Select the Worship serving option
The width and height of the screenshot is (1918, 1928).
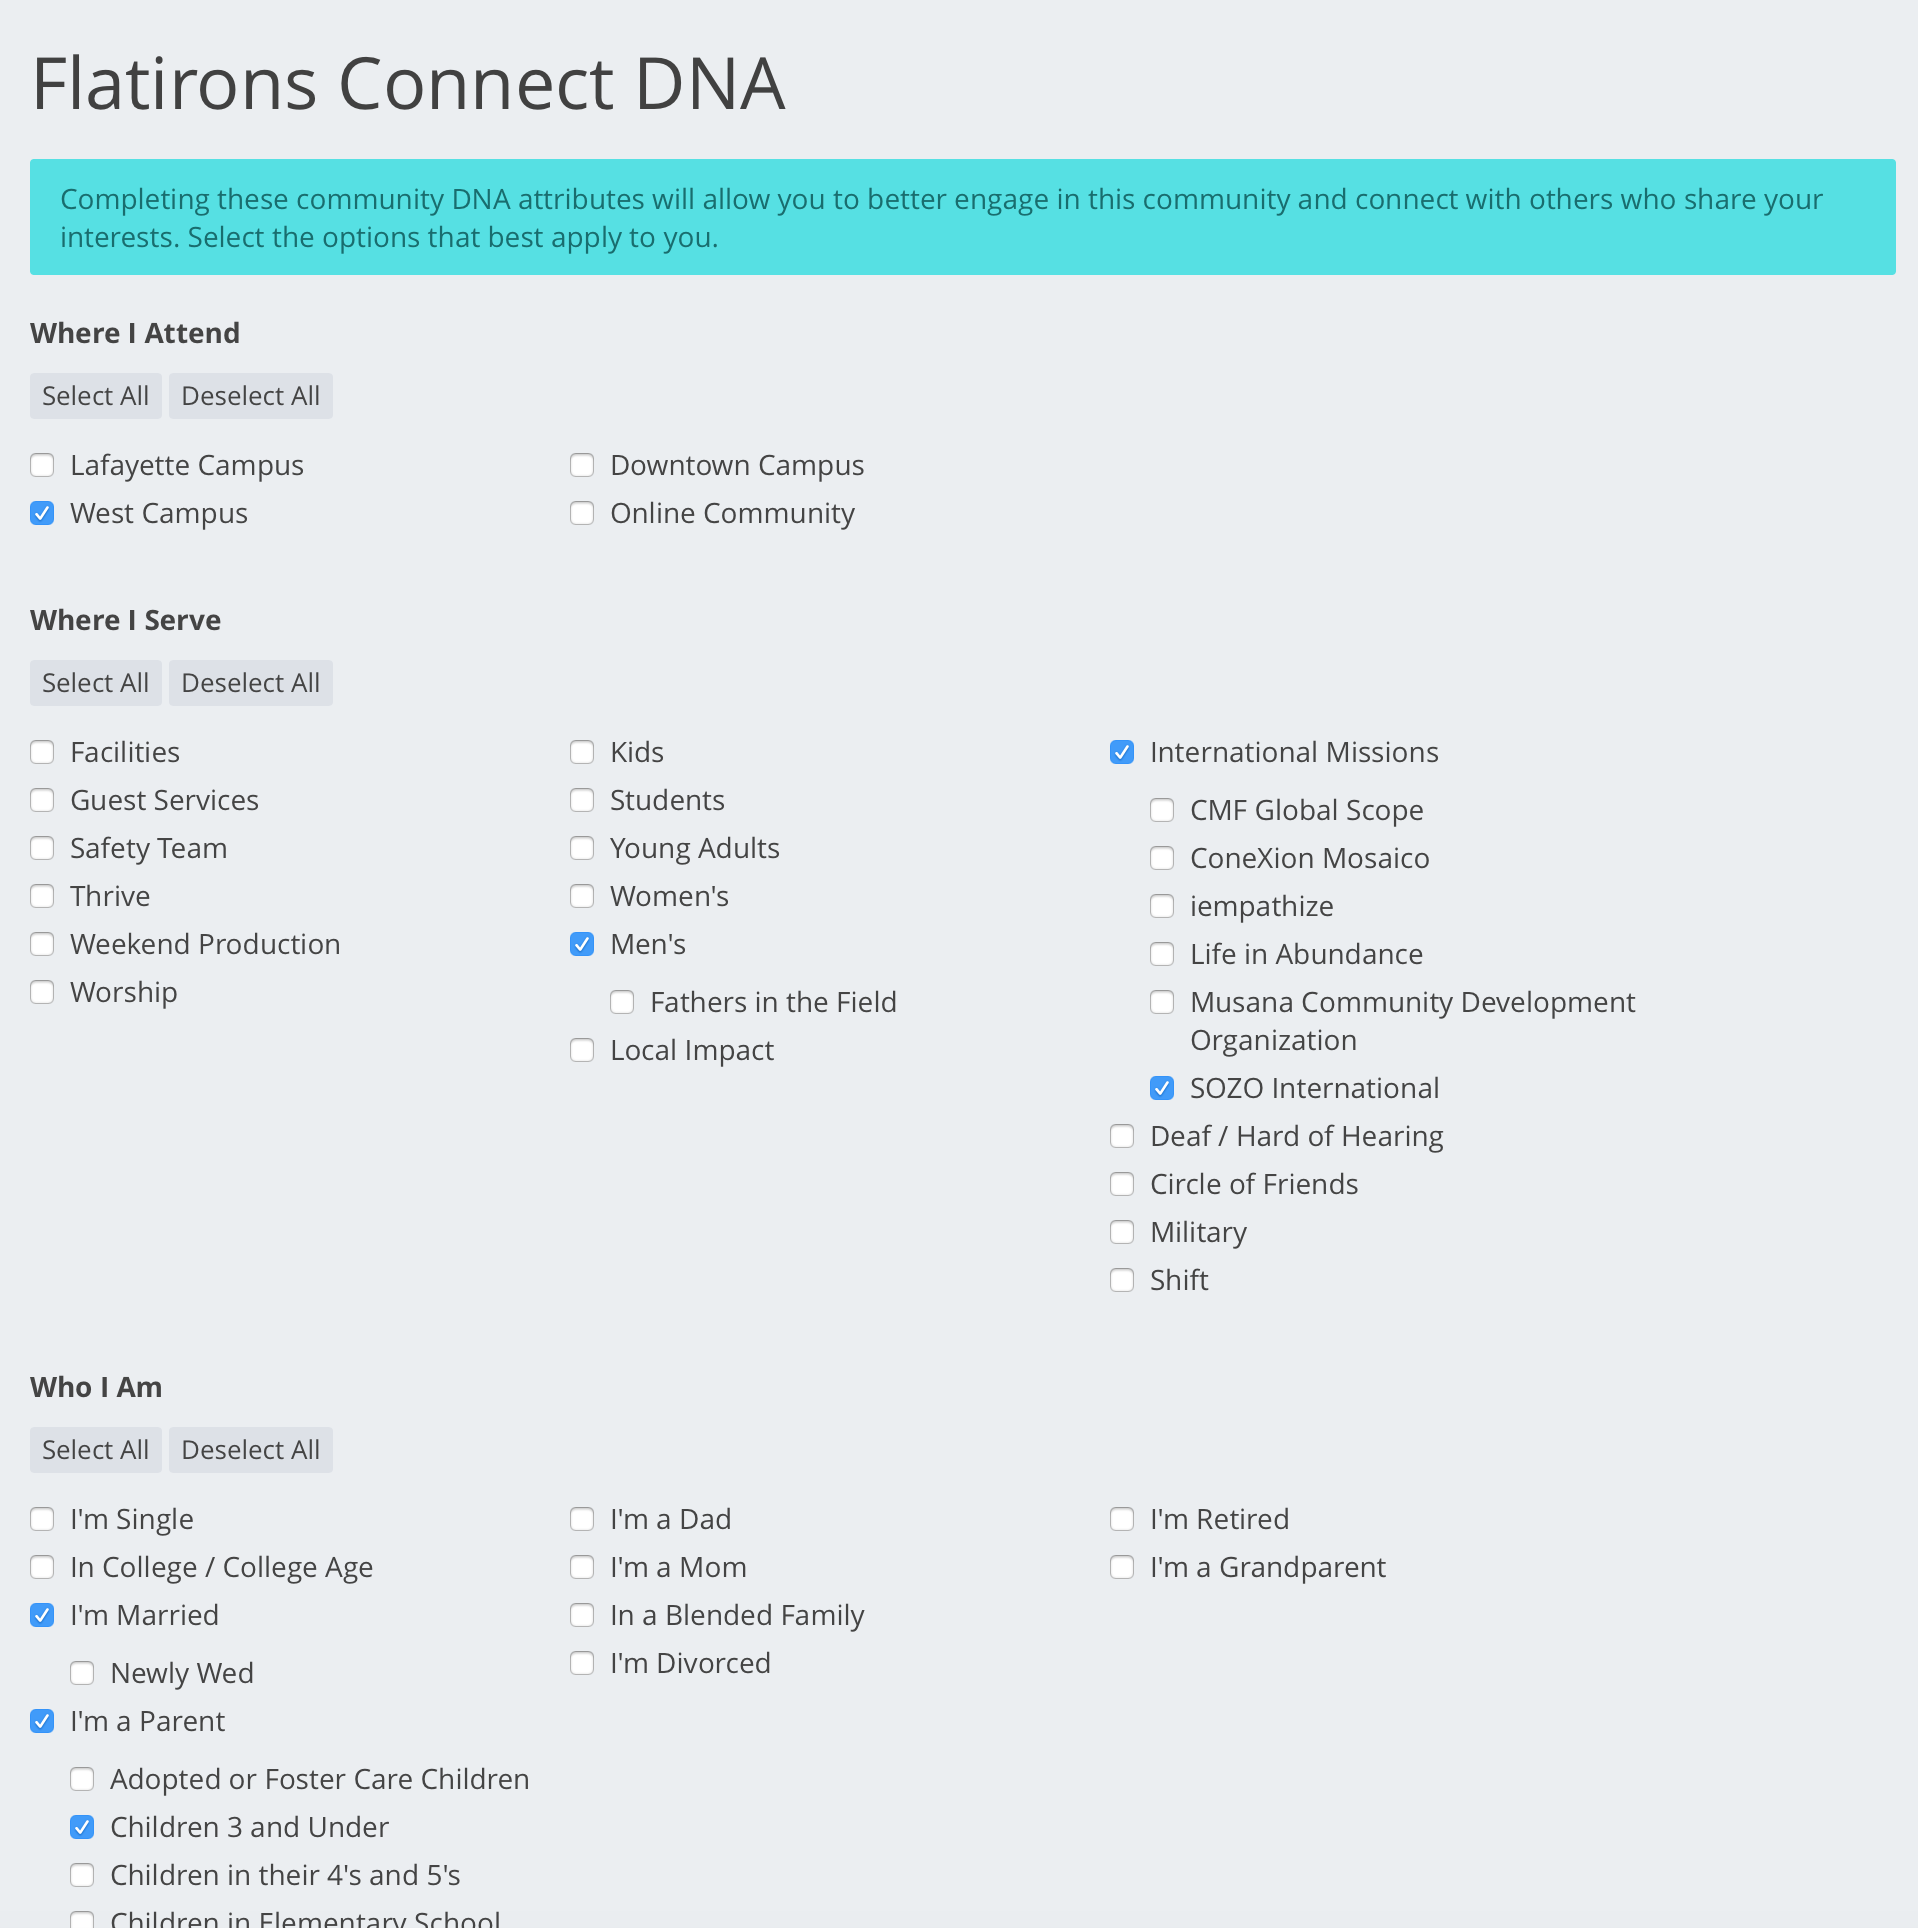(x=42, y=992)
